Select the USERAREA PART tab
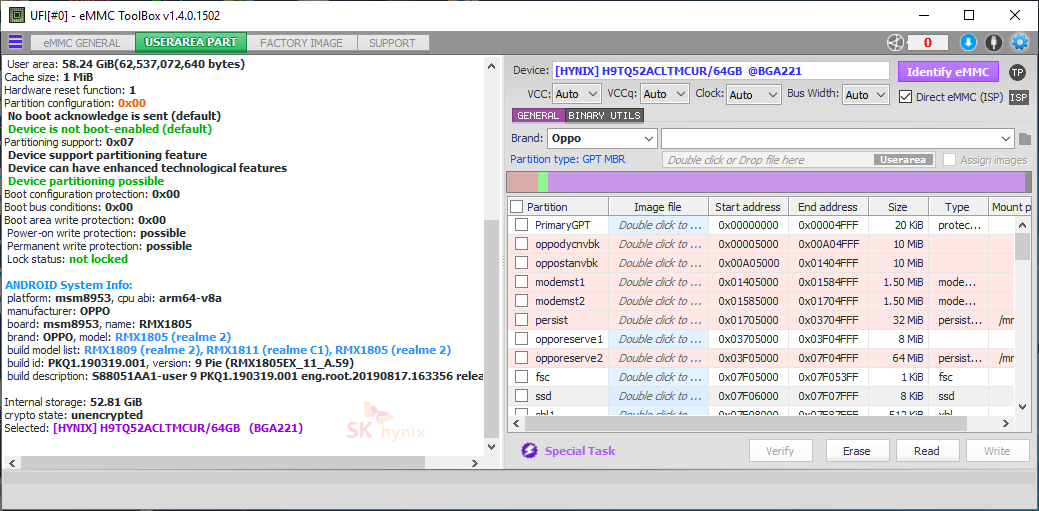This screenshot has width=1039, height=511. 191,42
